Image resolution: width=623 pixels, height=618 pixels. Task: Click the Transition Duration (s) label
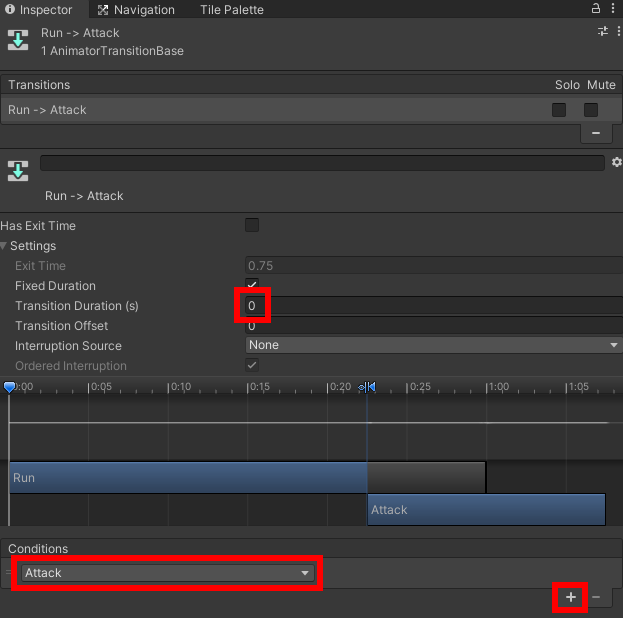(77, 306)
